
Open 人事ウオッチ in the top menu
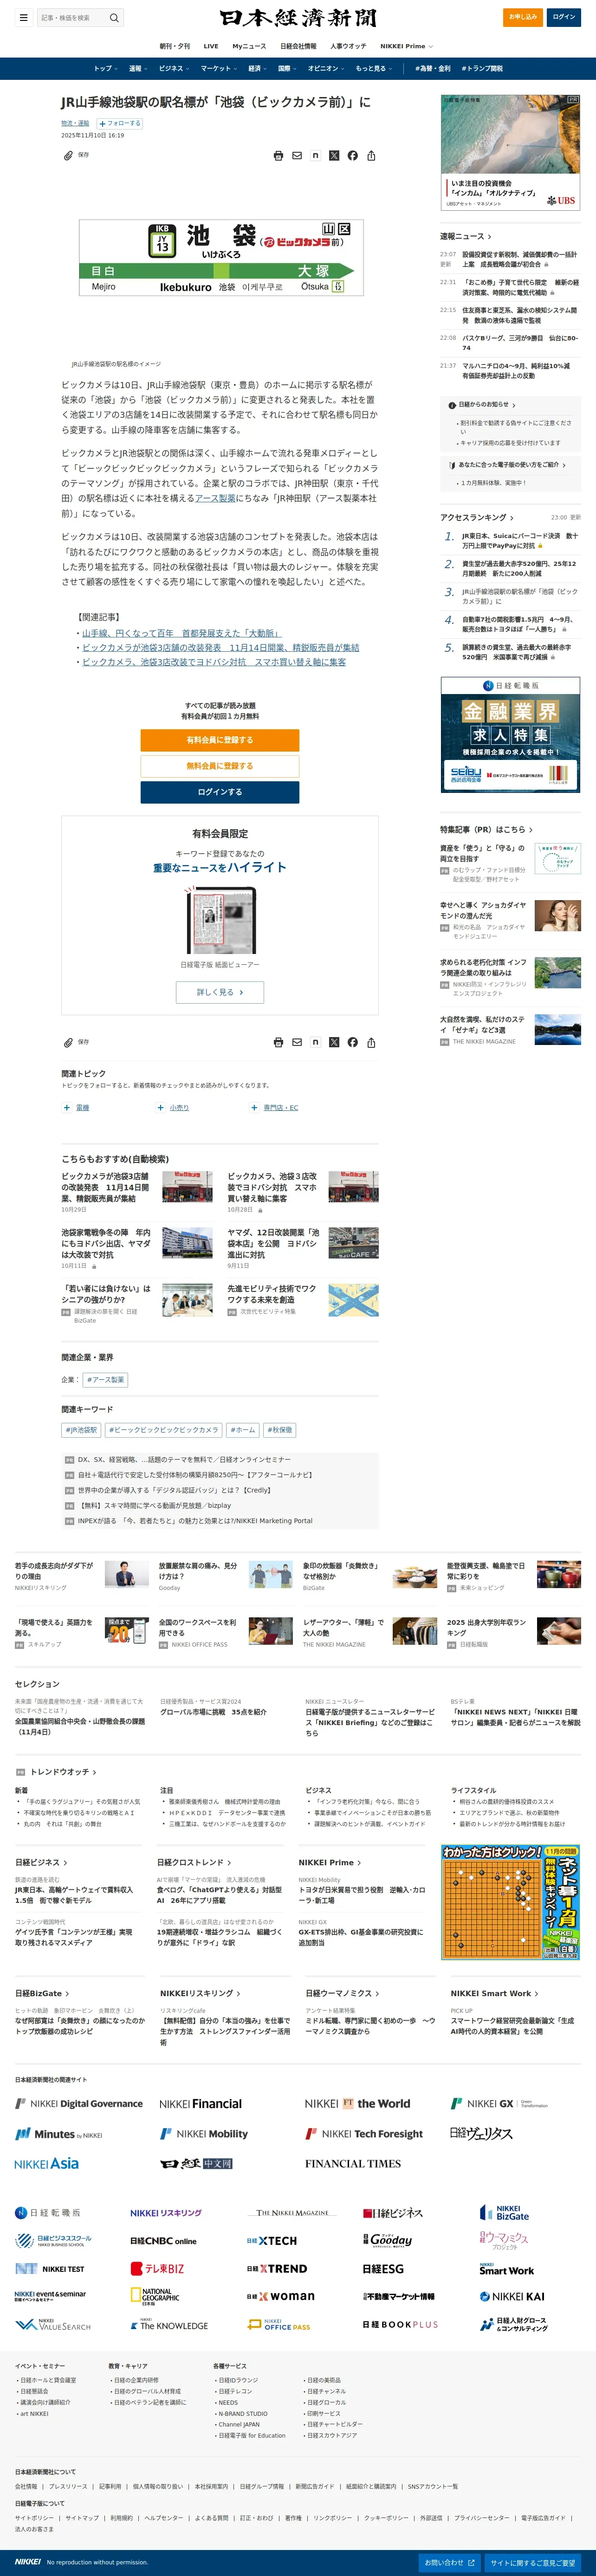[x=348, y=46]
